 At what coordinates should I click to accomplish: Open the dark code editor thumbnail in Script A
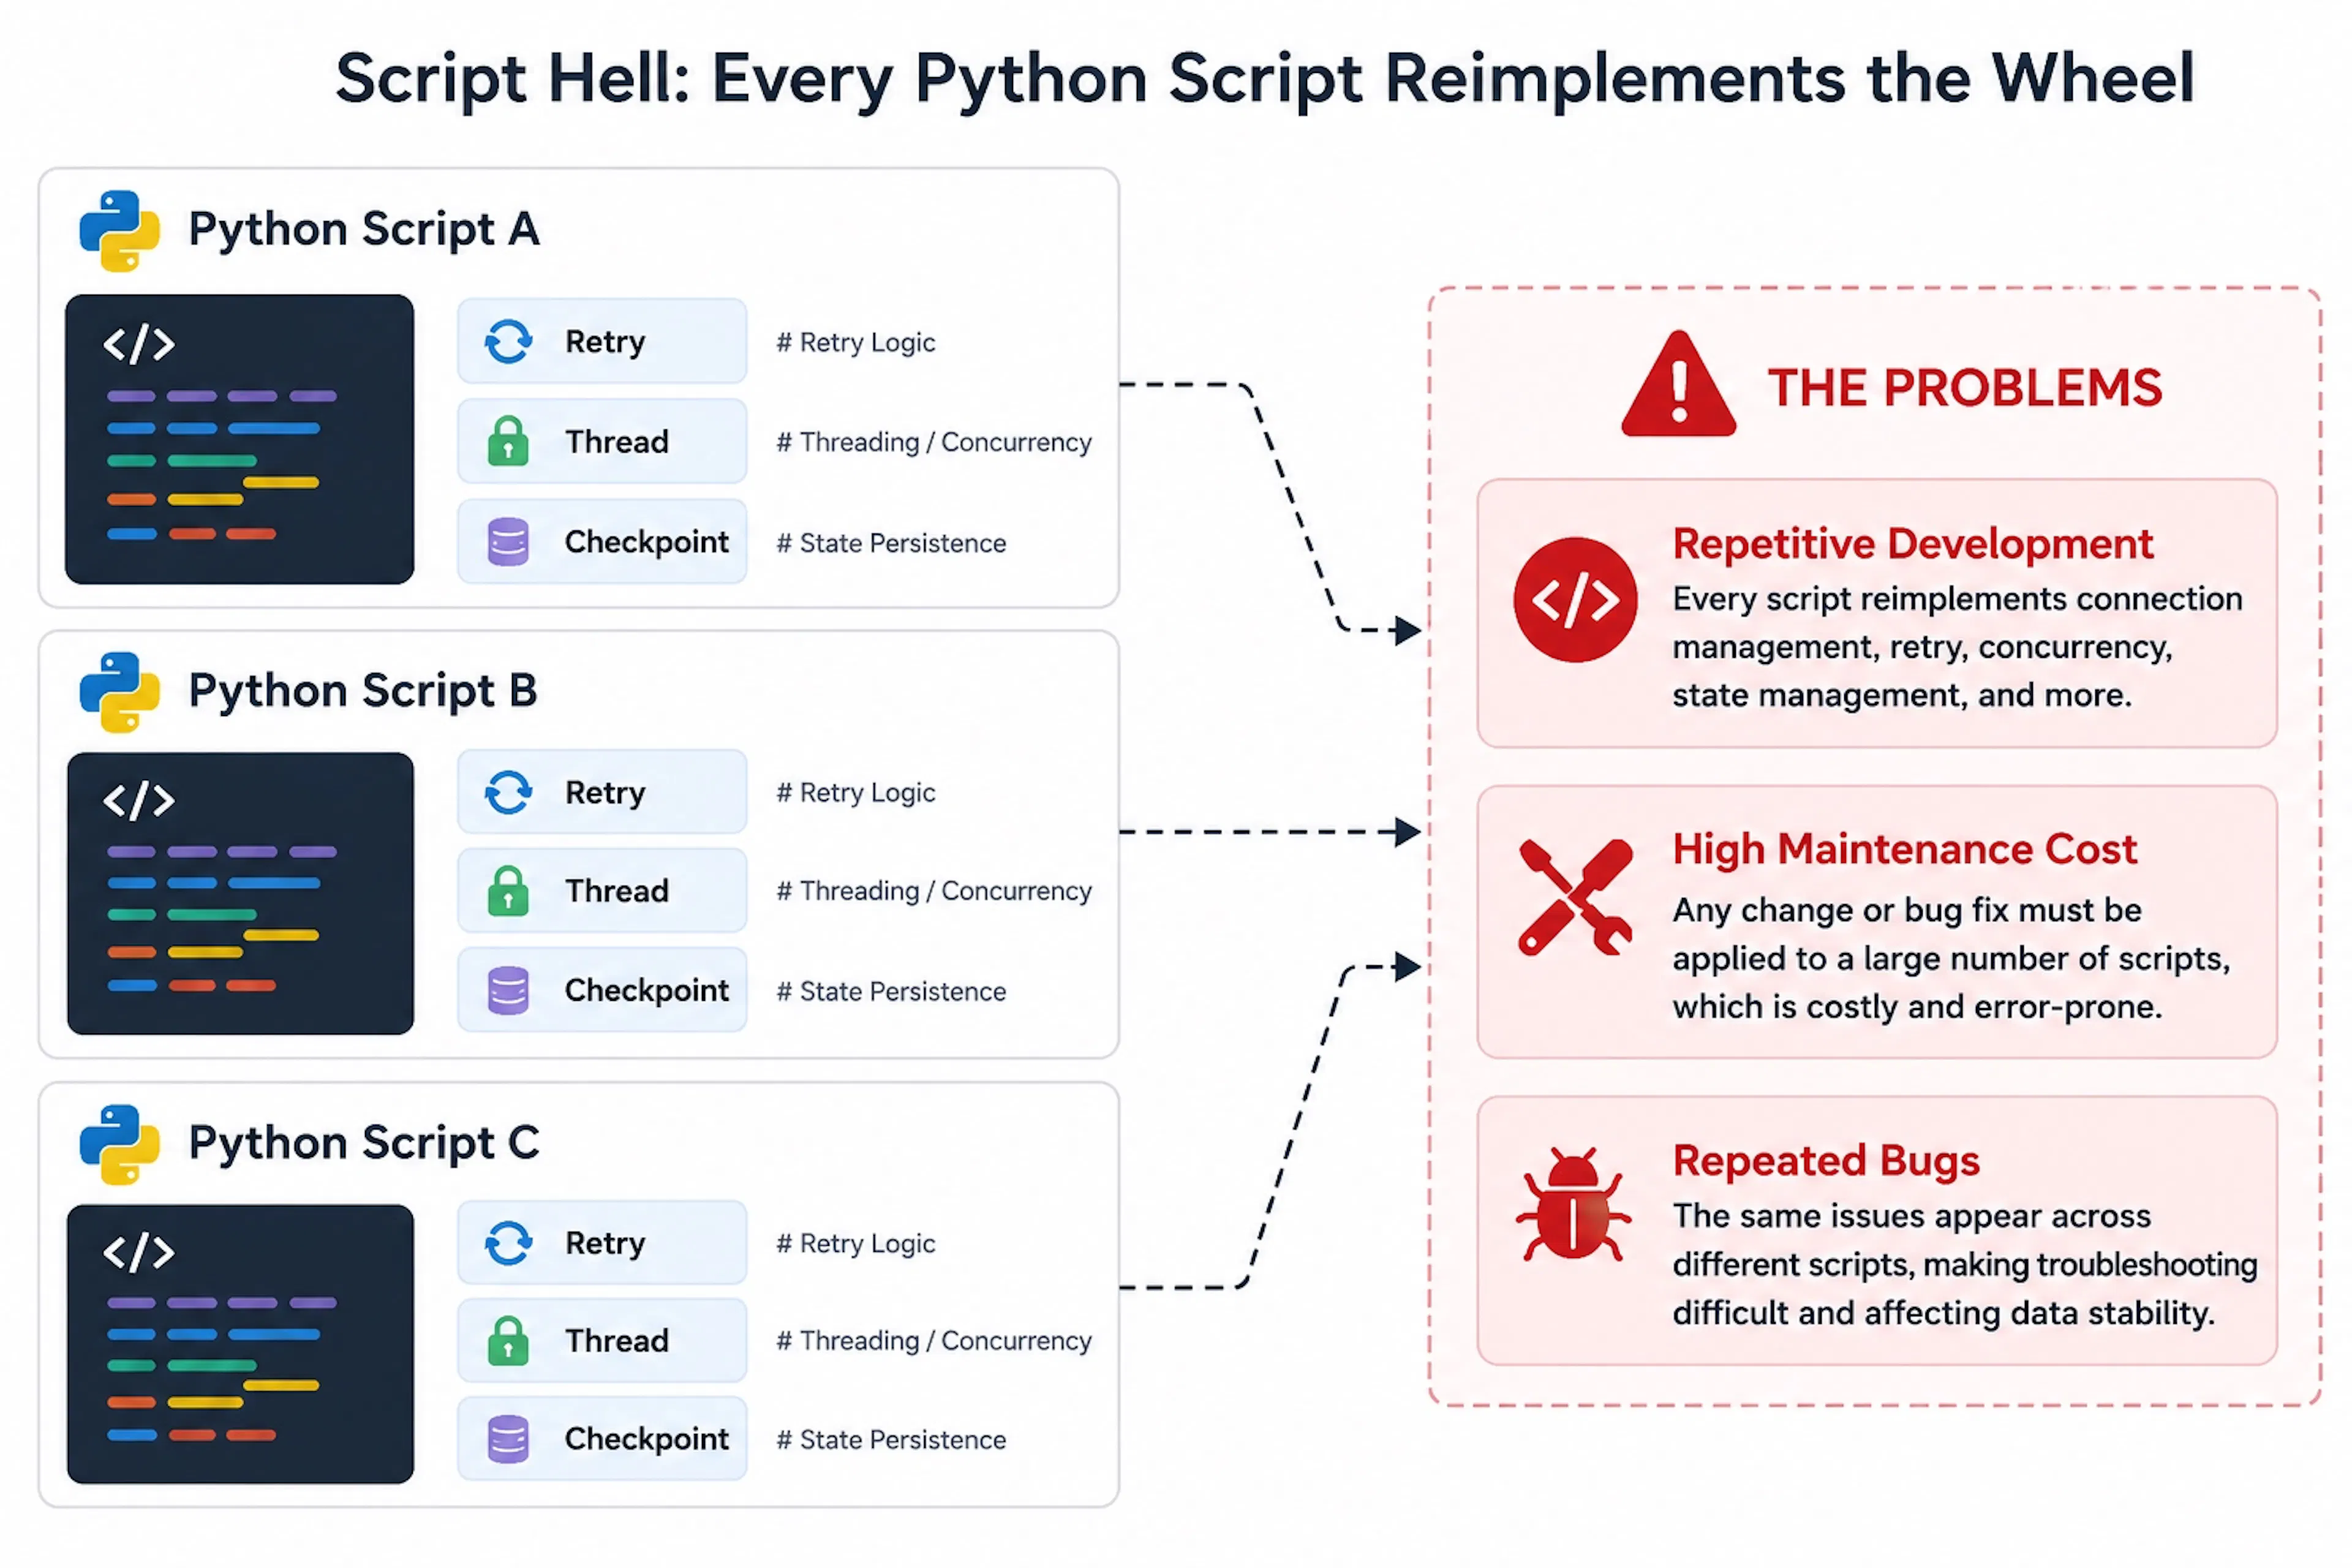(x=240, y=439)
